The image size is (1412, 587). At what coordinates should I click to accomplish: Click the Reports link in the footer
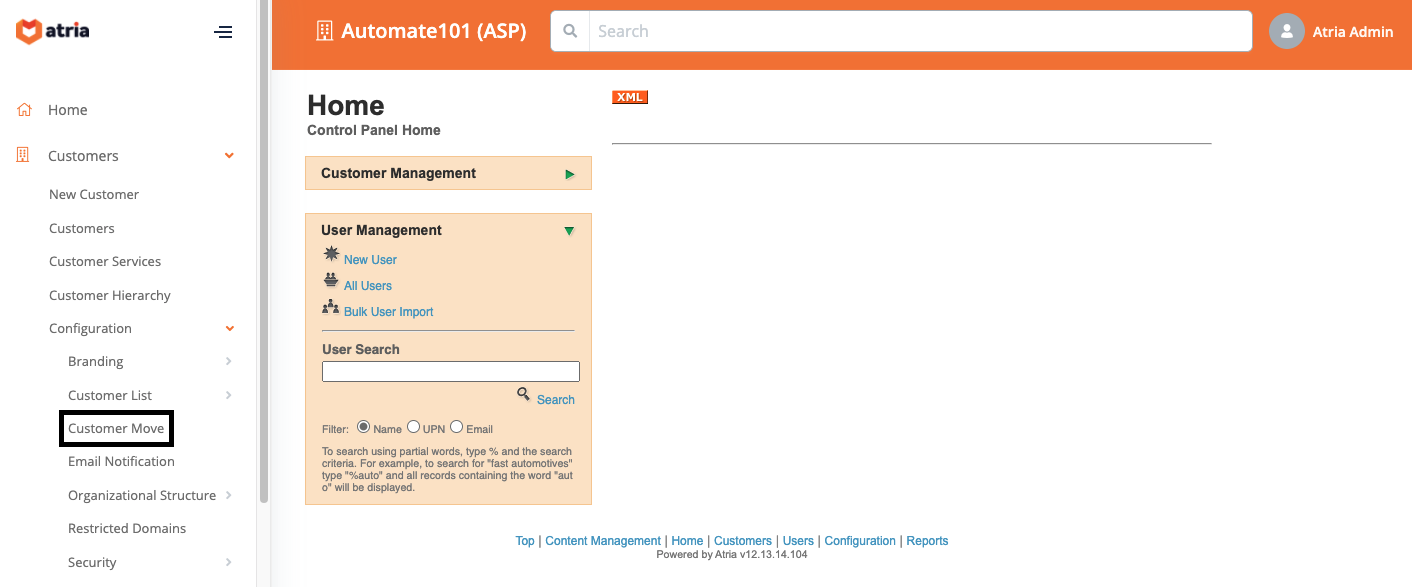click(x=927, y=541)
